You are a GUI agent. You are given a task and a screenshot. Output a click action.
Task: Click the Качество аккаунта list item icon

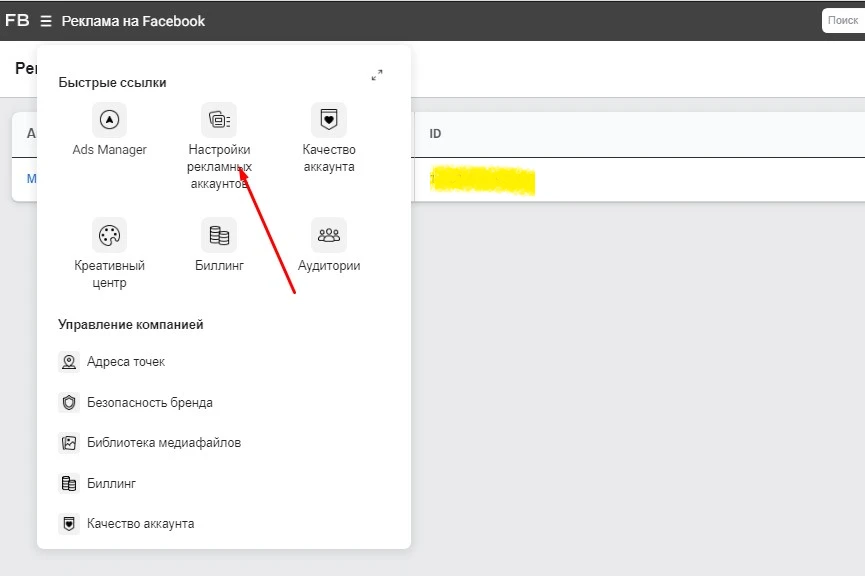69,524
